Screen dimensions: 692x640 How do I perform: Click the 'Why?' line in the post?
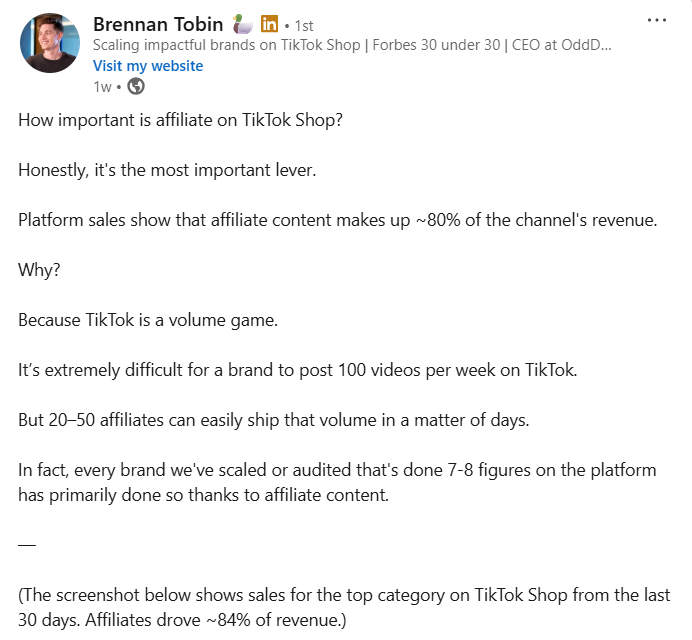[x=39, y=270]
